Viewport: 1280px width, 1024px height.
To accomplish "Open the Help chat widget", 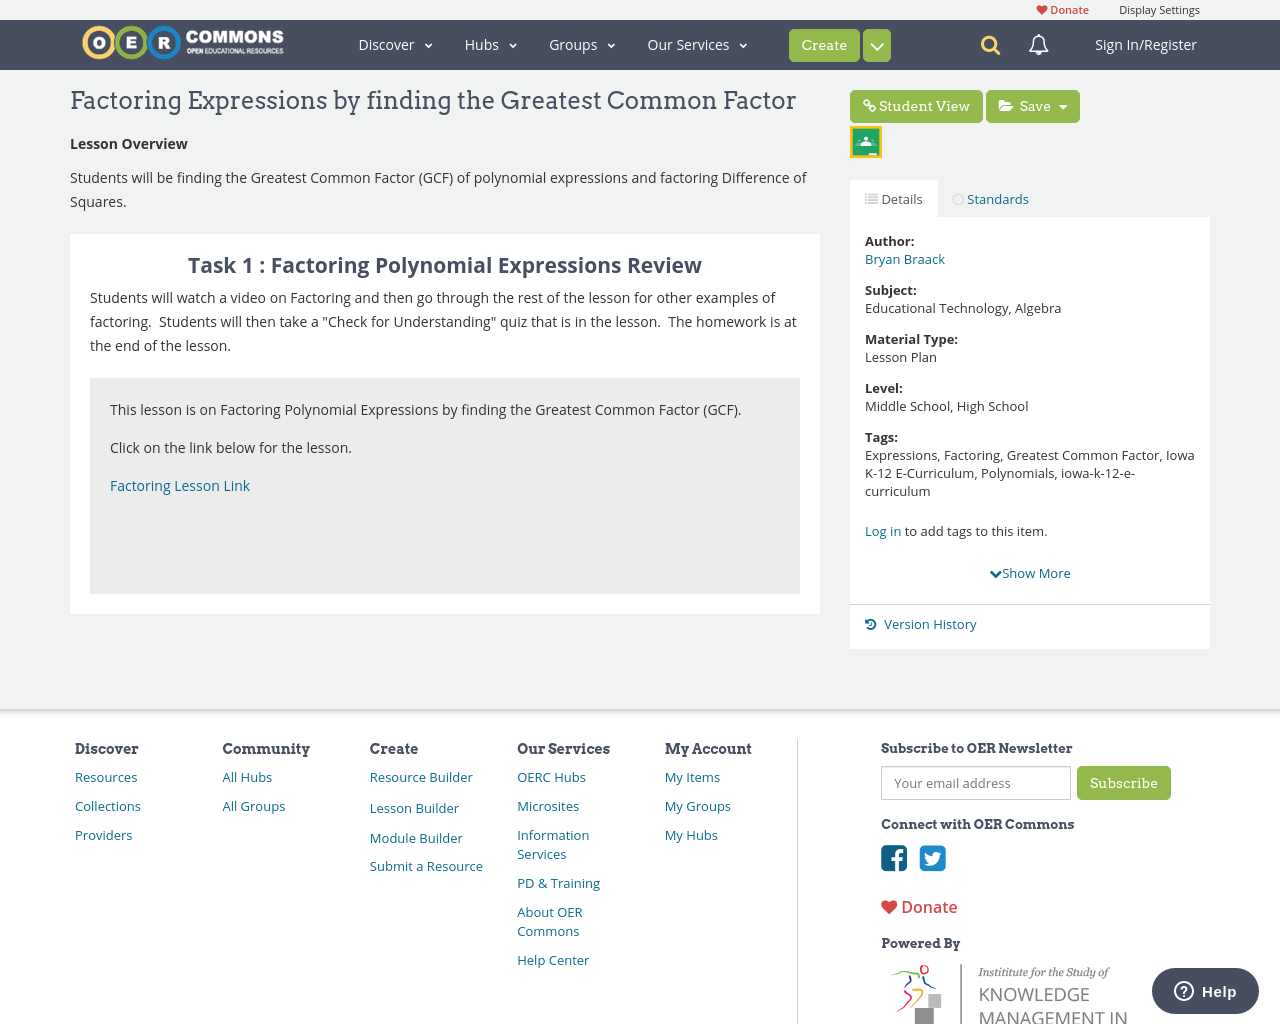I will coord(1204,990).
